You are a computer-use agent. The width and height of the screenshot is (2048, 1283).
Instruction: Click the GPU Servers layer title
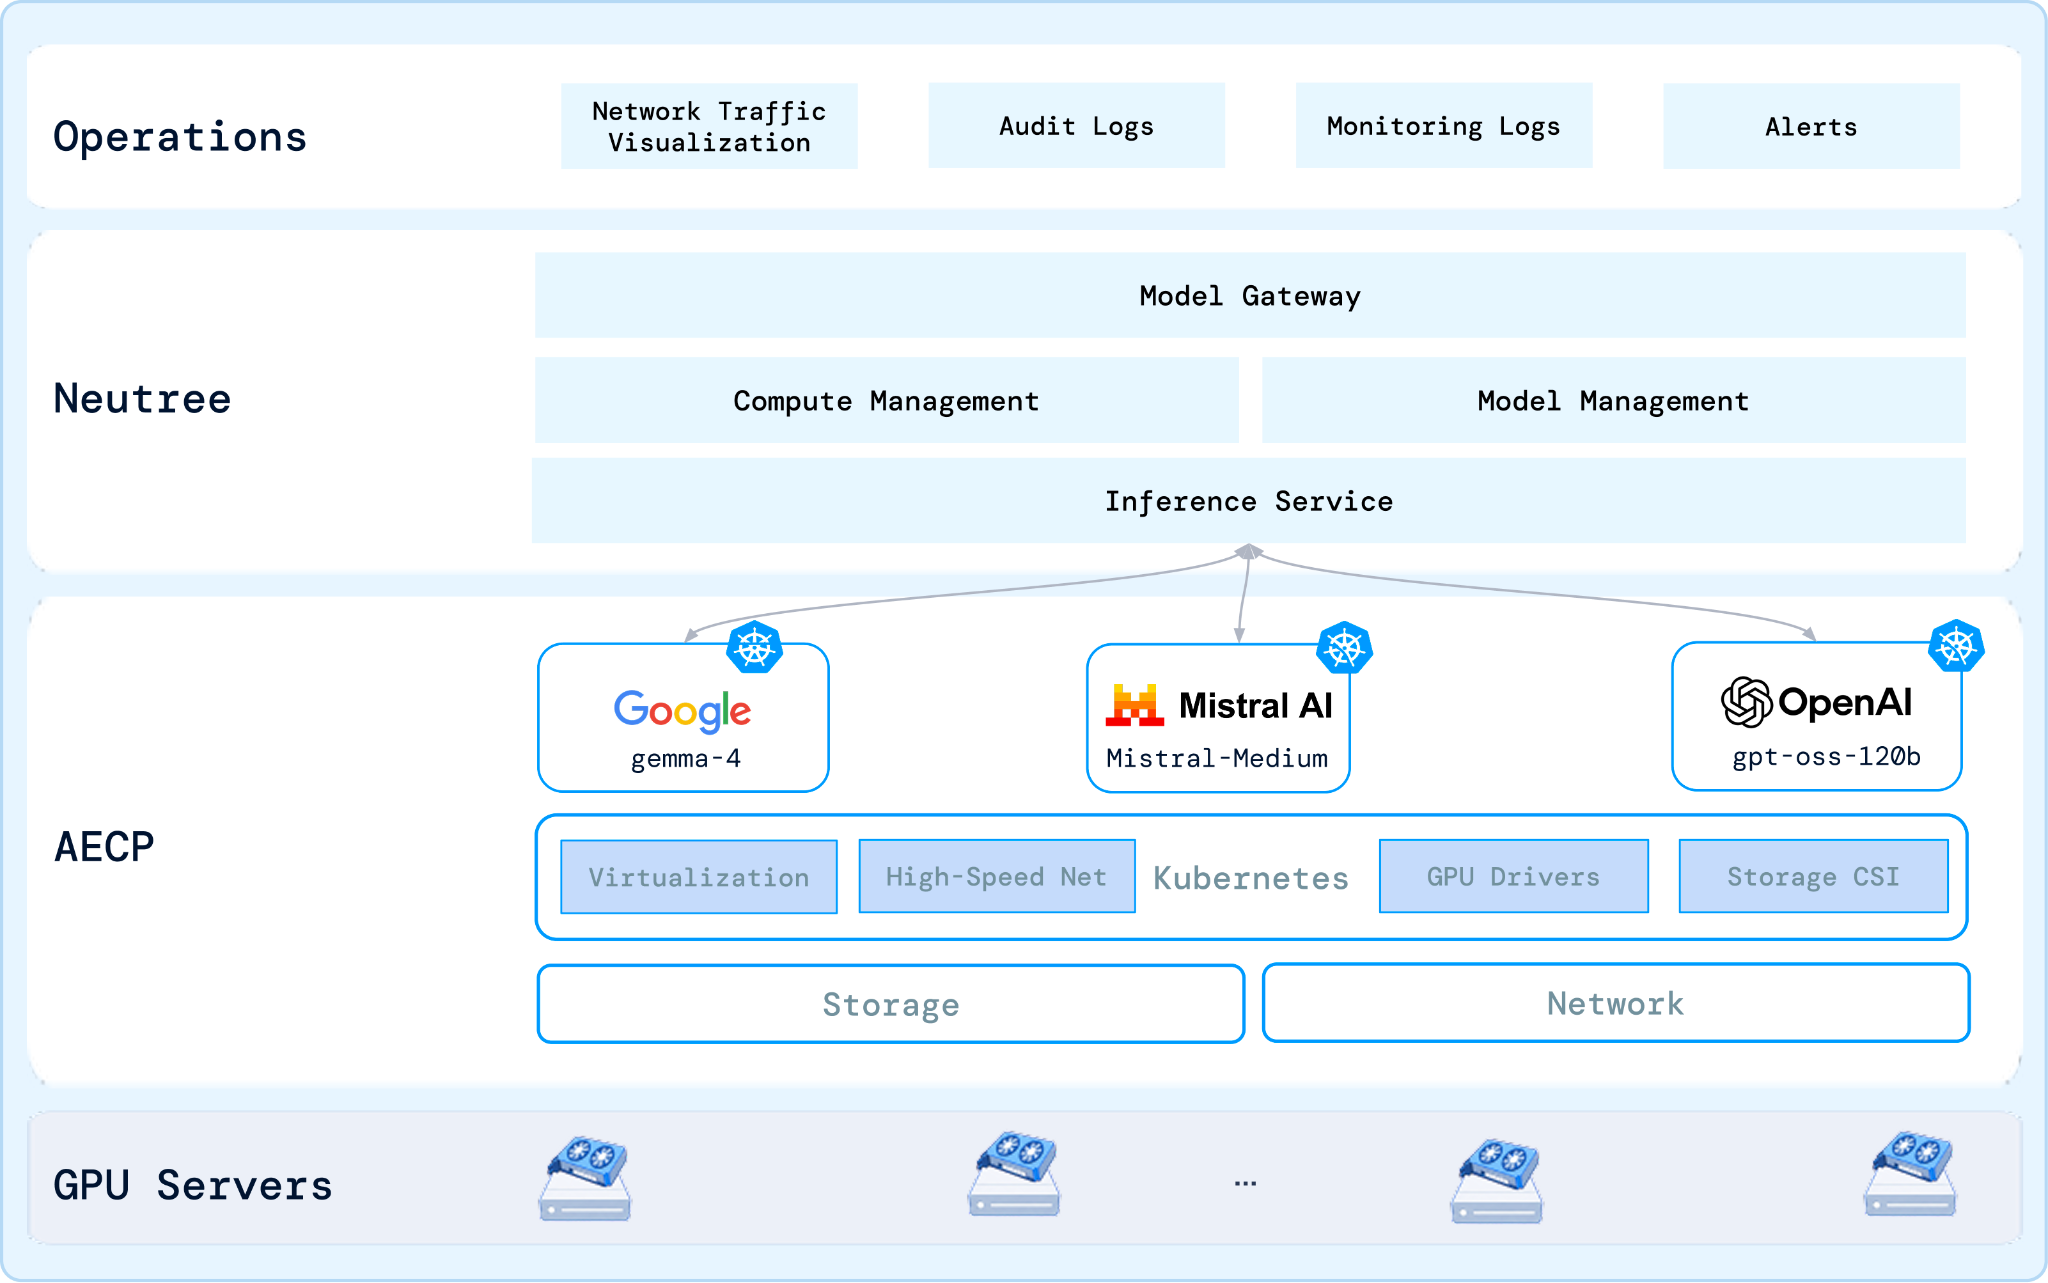[192, 1185]
